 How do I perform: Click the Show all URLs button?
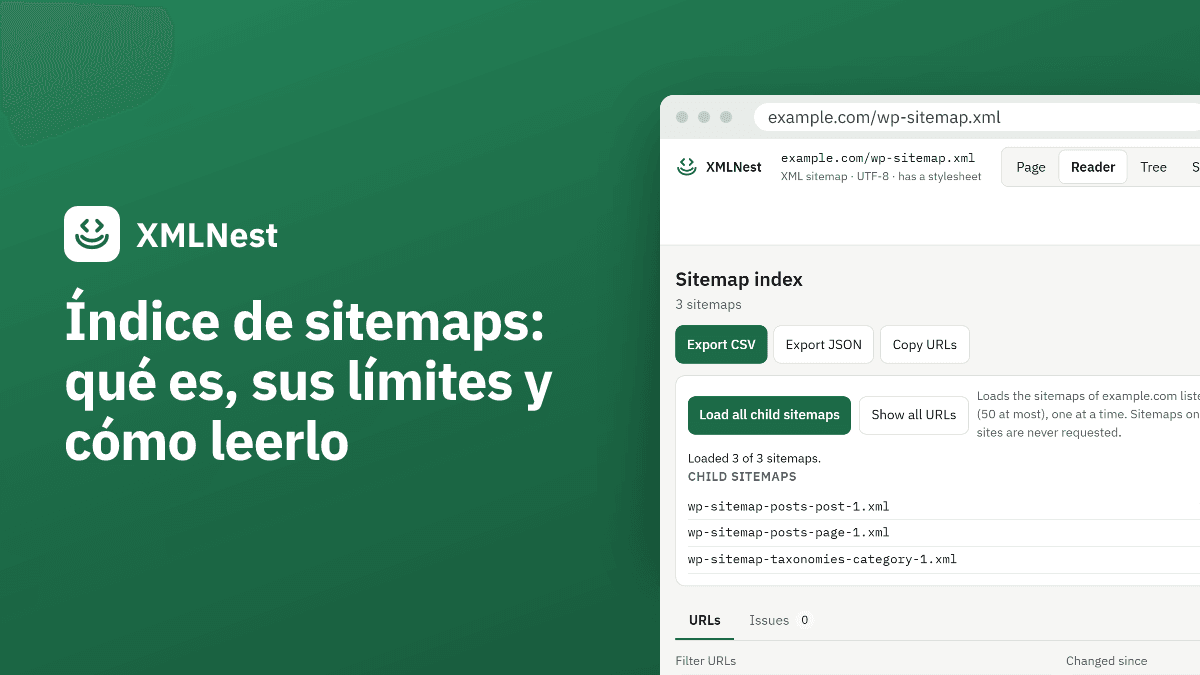[913, 415]
